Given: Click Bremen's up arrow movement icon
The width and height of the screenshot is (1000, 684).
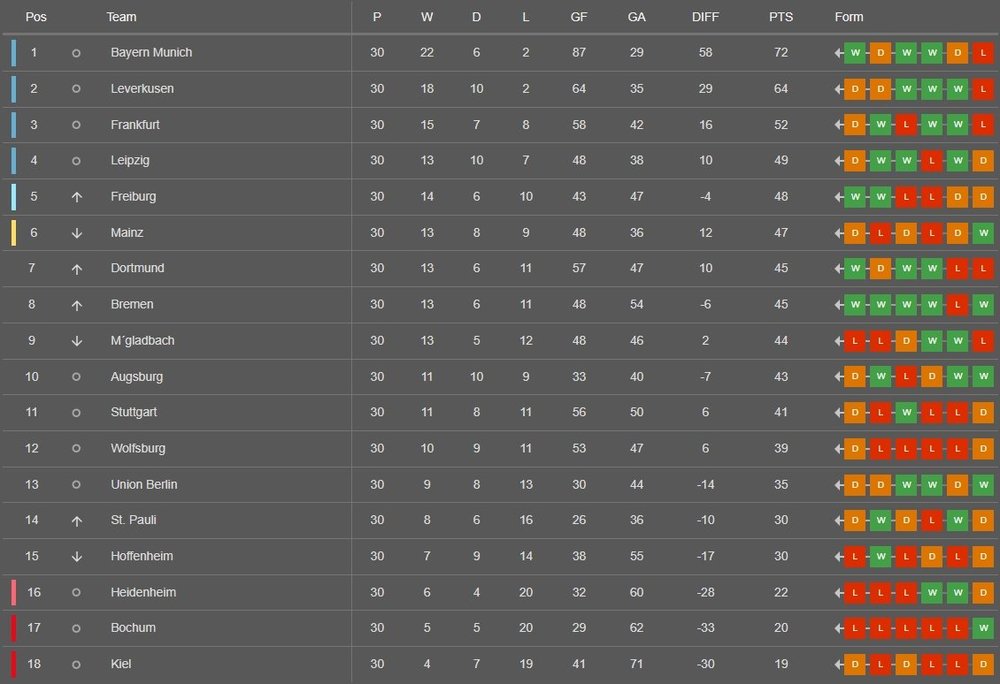Looking at the screenshot, I should click(x=76, y=305).
